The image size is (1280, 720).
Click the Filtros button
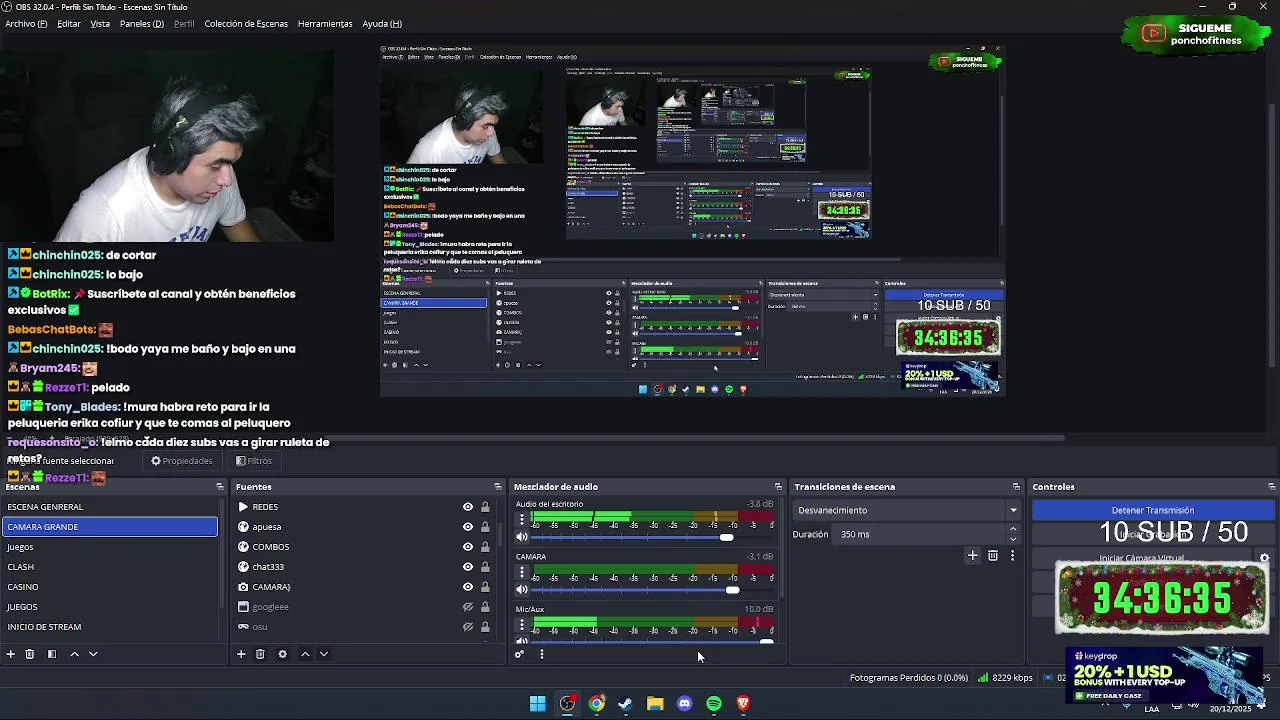click(253, 461)
